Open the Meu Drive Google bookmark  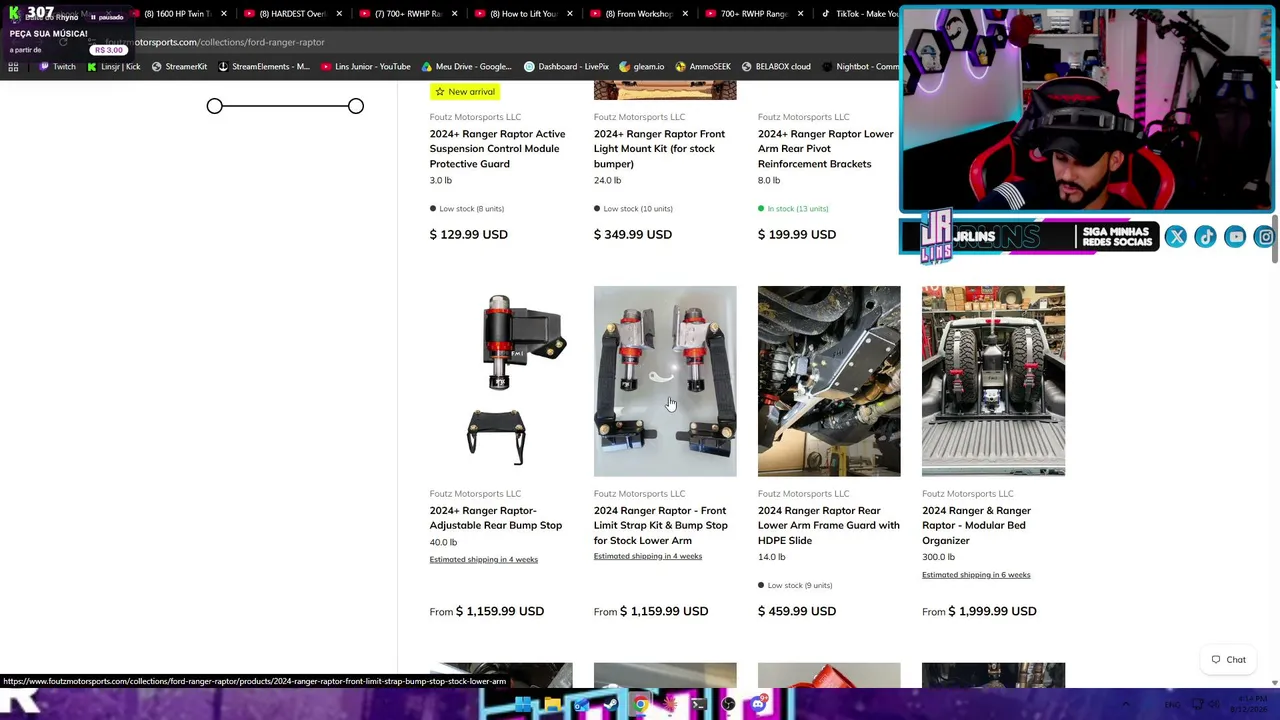pyautogui.click(x=467, y=67)
